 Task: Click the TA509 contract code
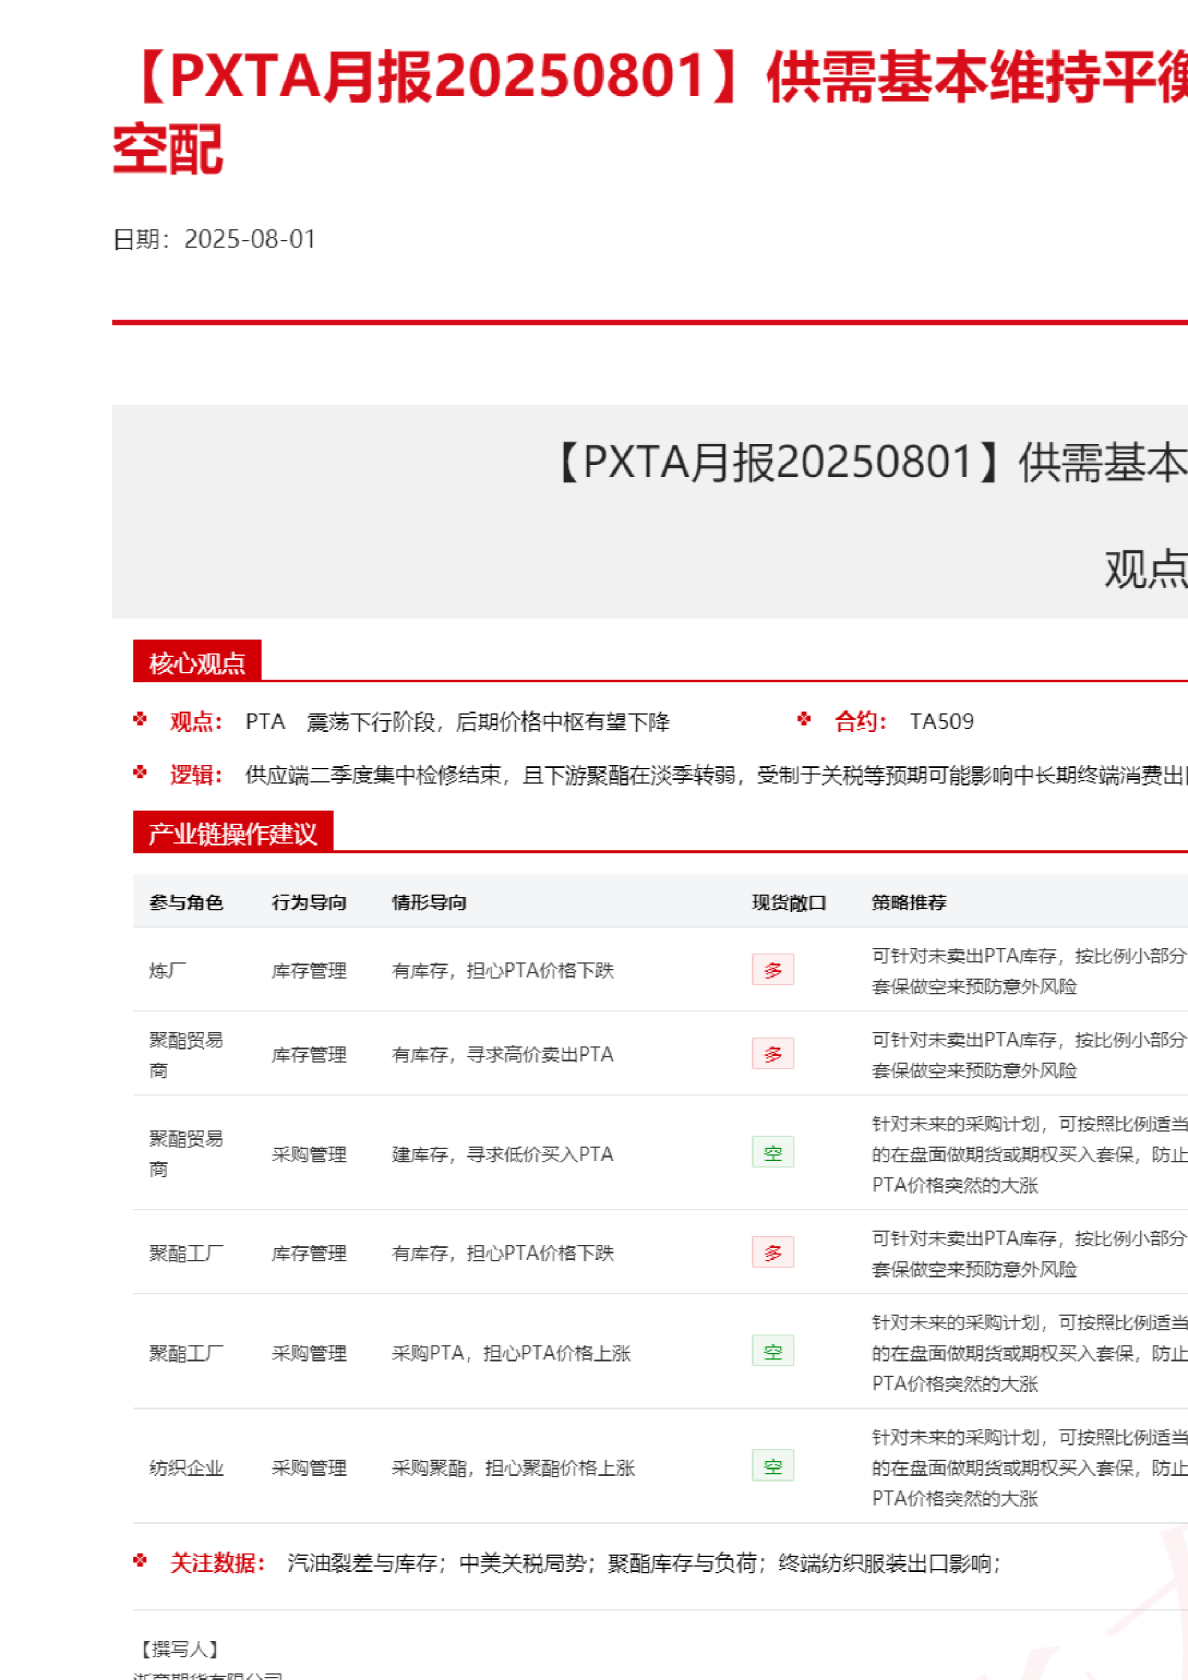click(x=941, y=721)
